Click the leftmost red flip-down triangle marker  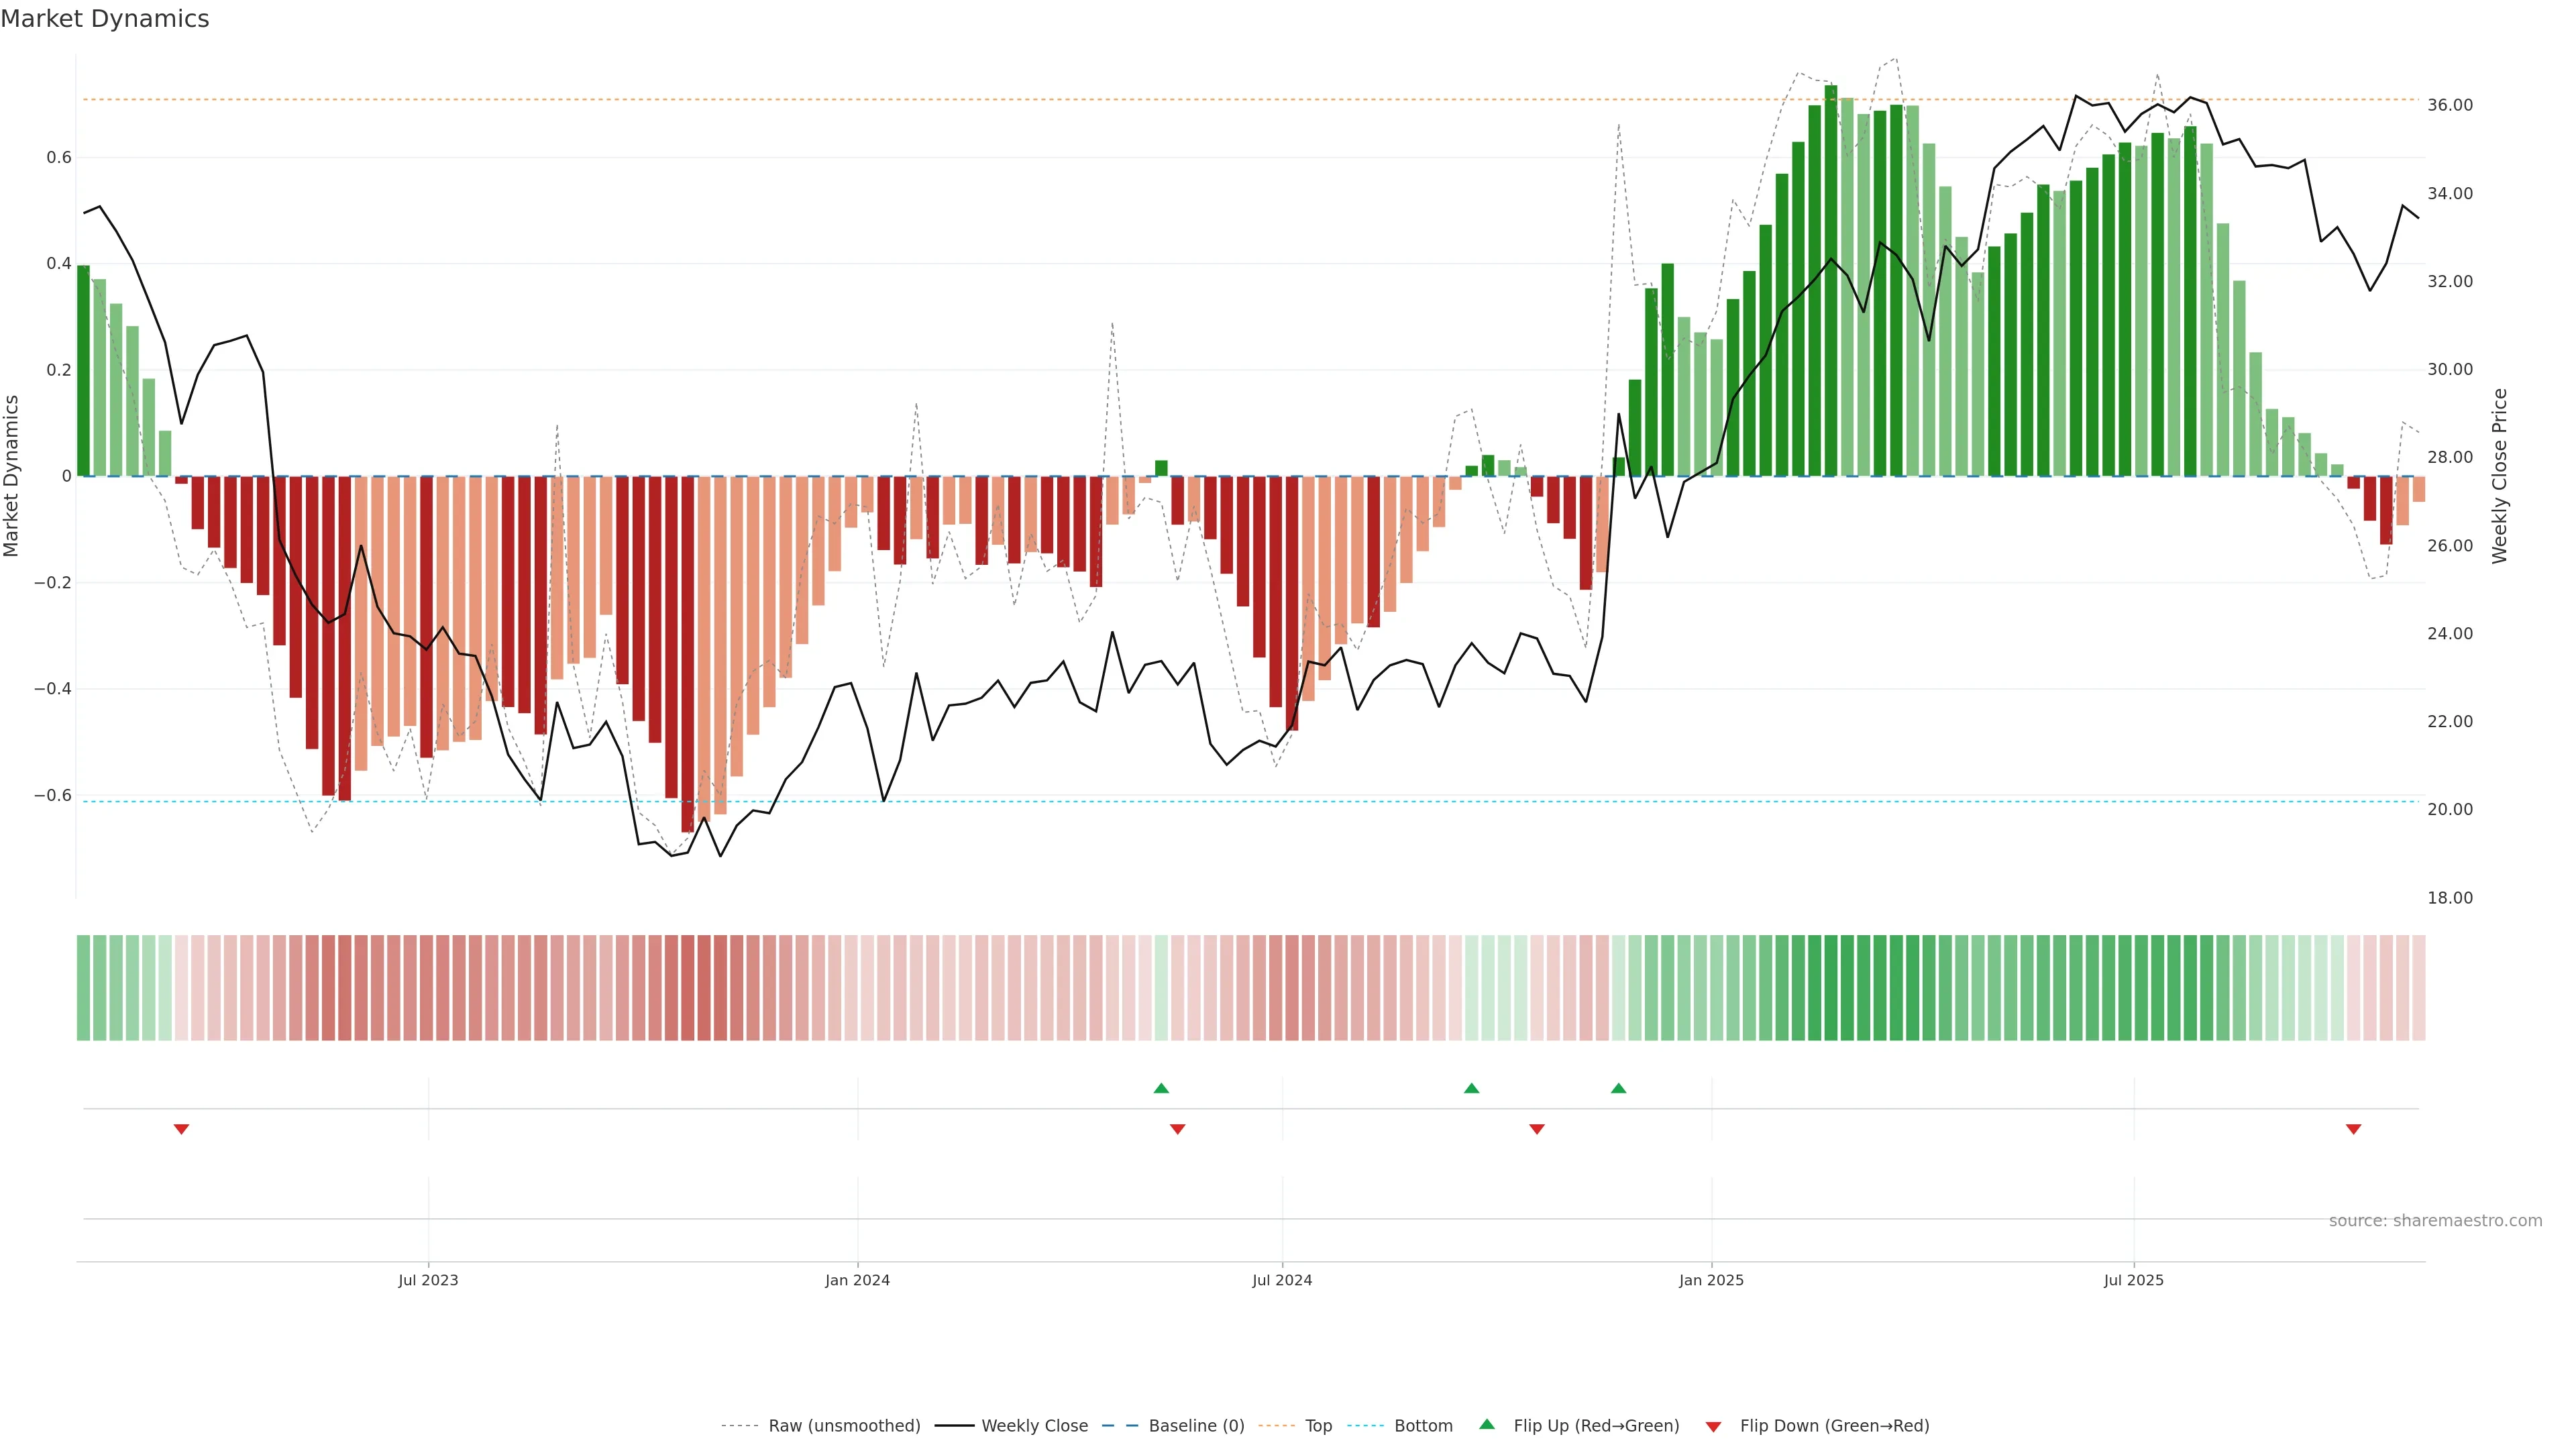tap(181, 1129)
